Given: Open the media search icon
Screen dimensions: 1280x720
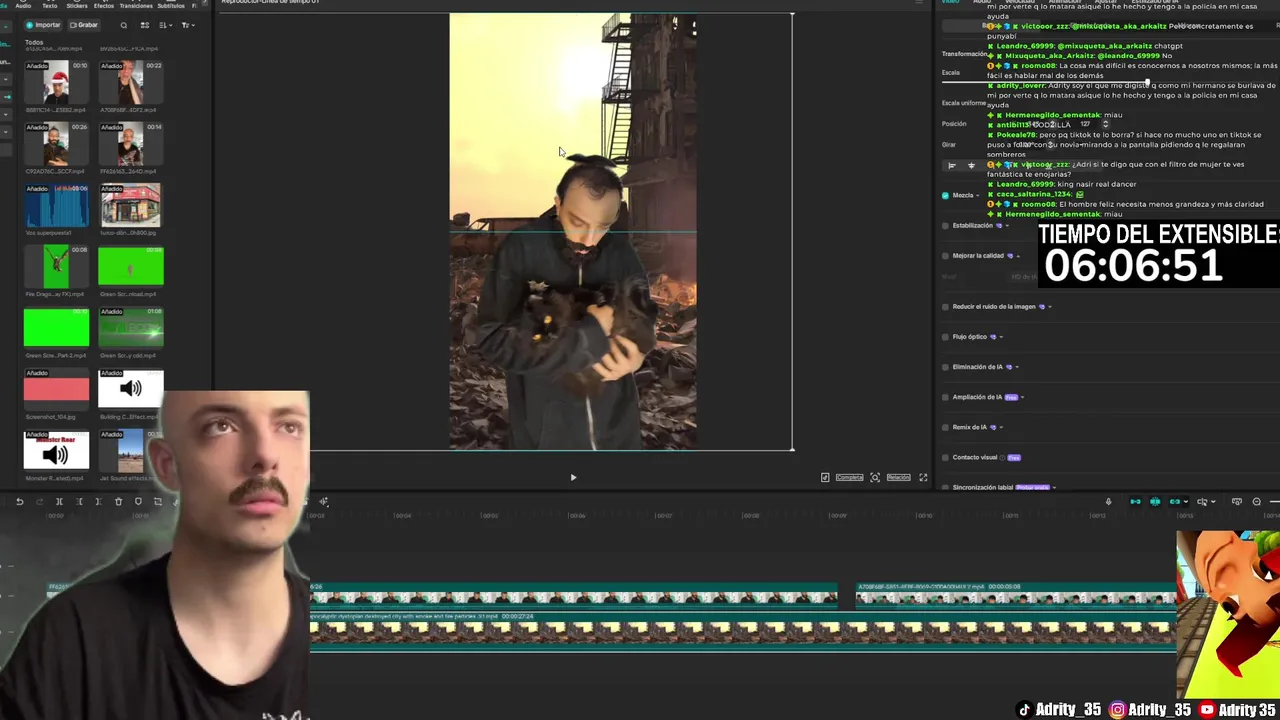Looking at the screenshot, I should [124, 25].
